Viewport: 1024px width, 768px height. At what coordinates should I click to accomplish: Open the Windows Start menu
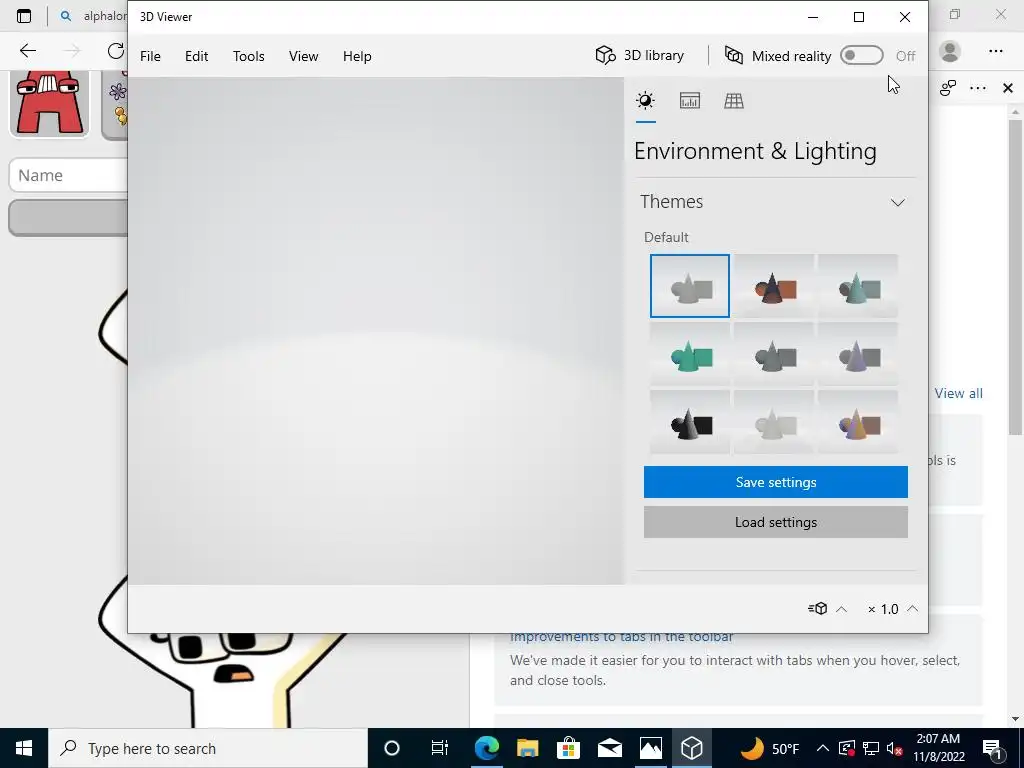click(24, 748)
